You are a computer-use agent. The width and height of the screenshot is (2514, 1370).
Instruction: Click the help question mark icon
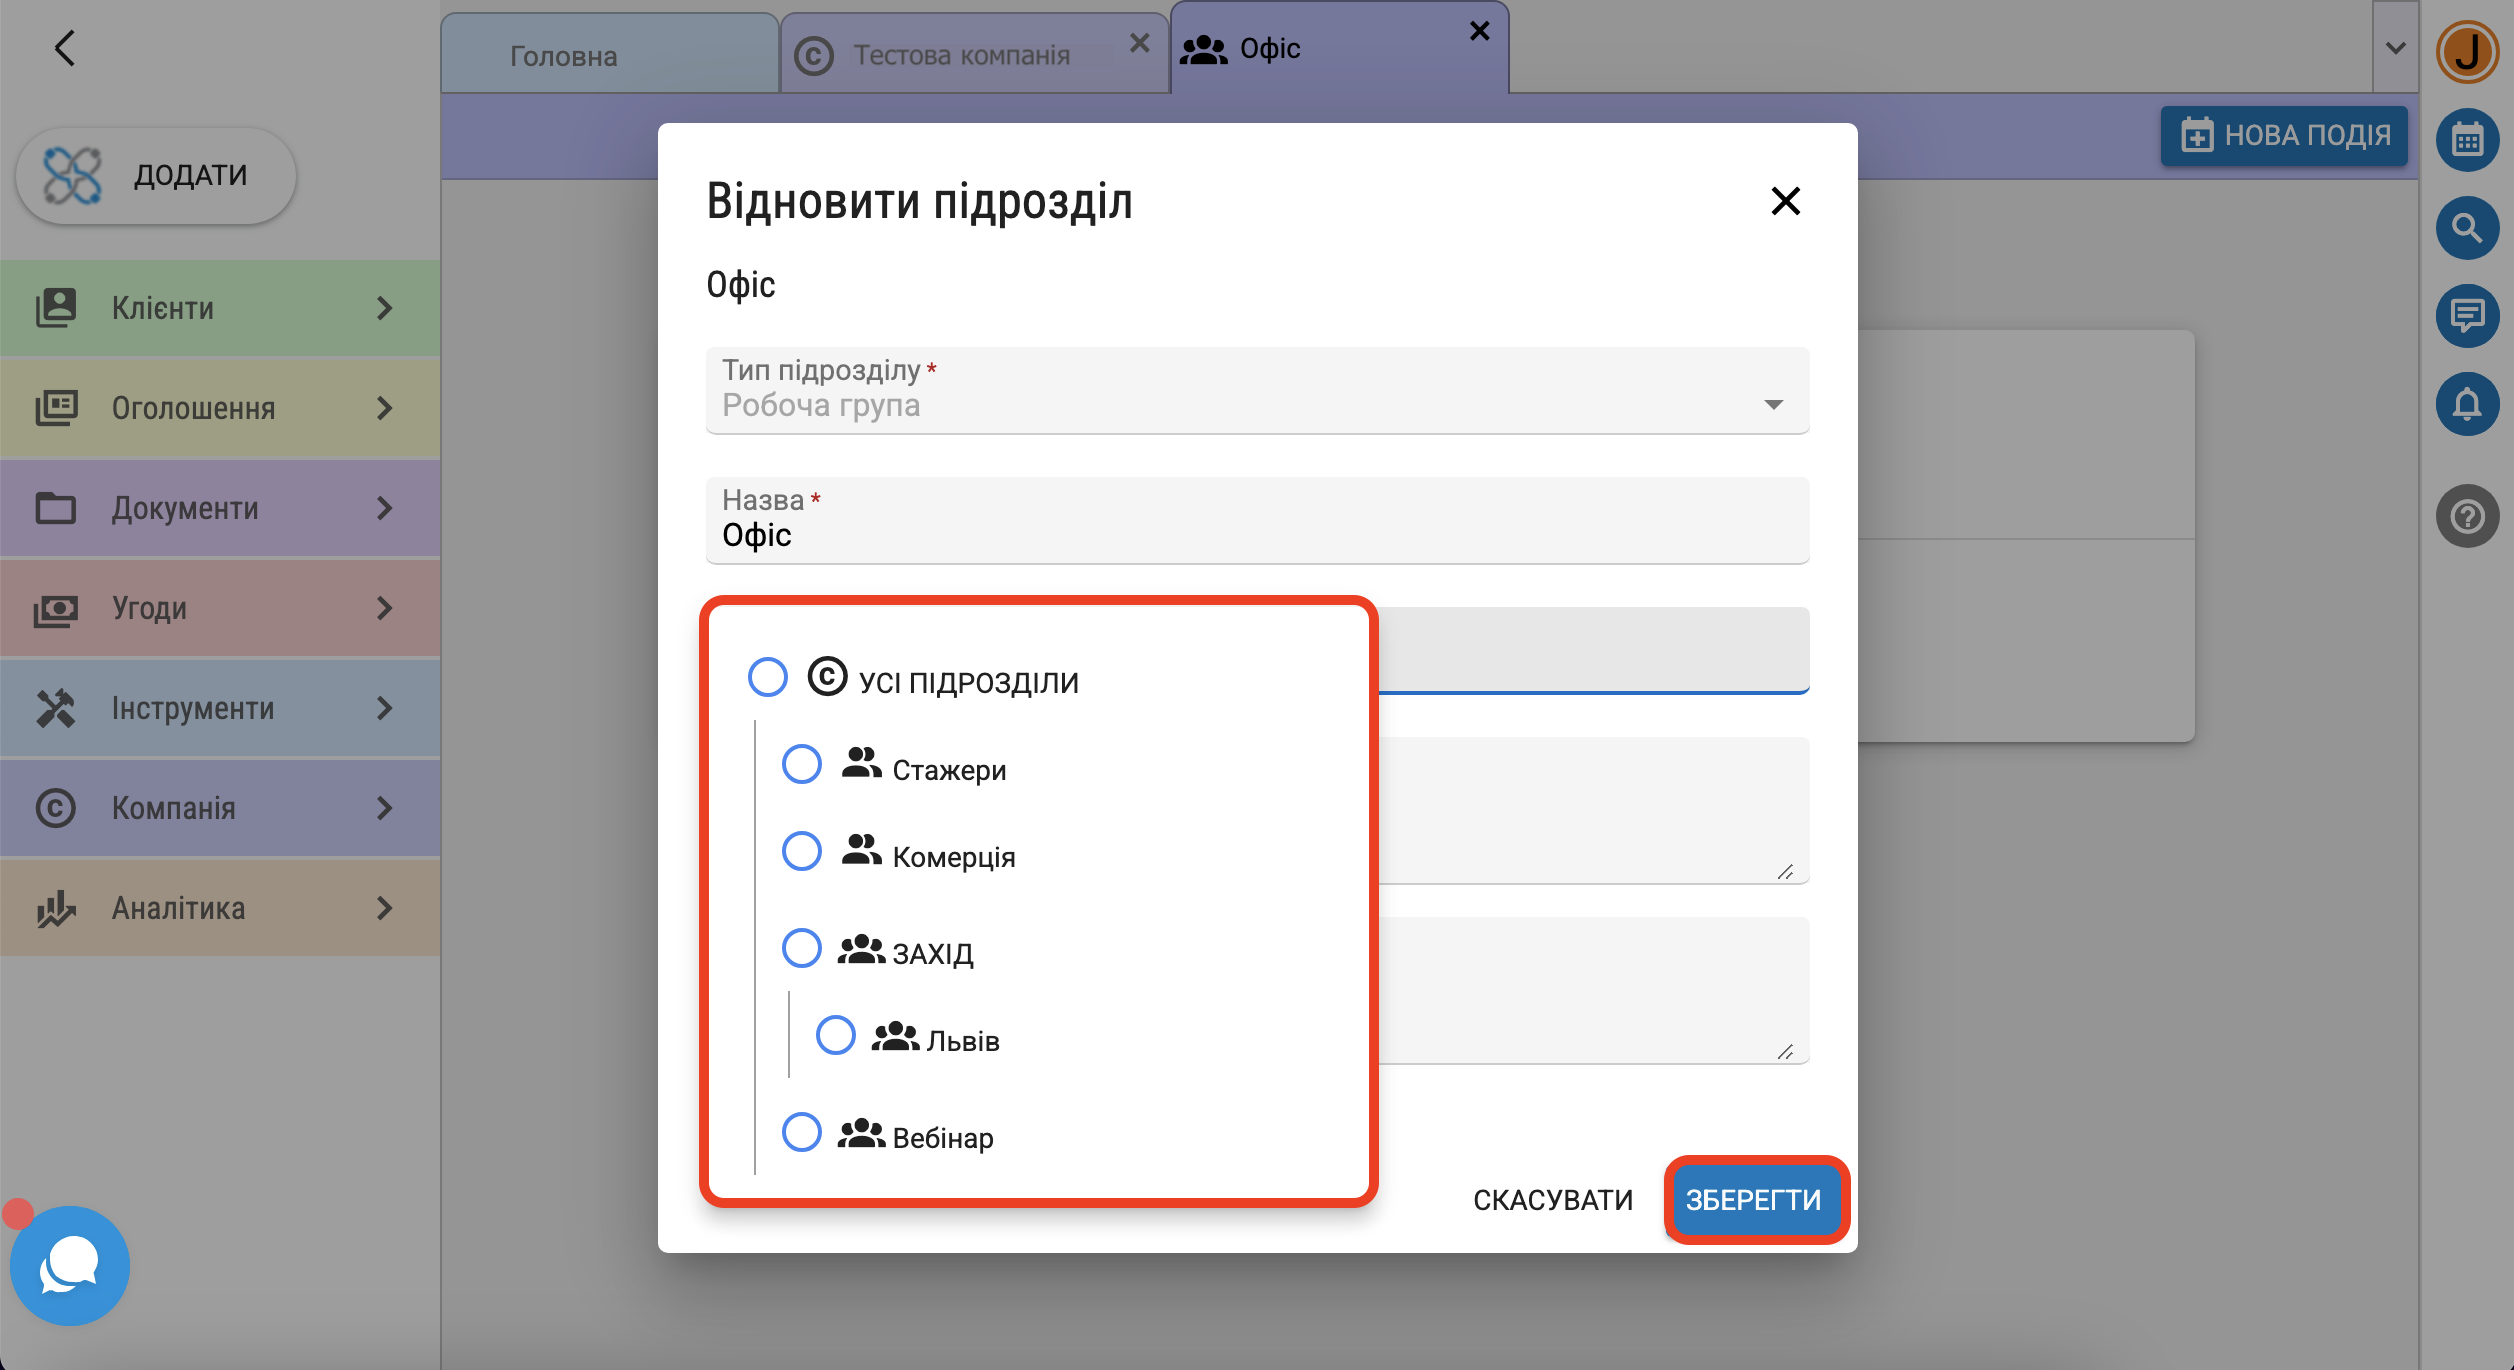tap(2467, 517)
